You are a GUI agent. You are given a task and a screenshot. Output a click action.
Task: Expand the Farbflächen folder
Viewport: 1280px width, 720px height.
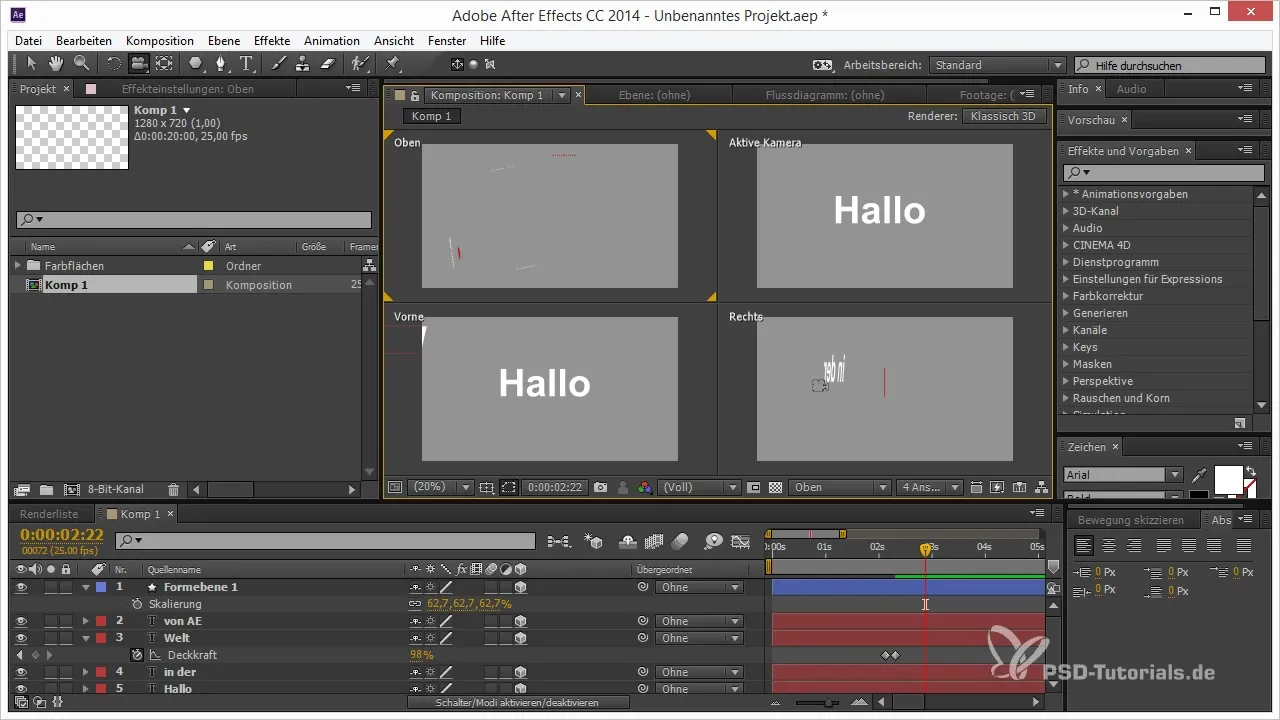tap(18, 266)
